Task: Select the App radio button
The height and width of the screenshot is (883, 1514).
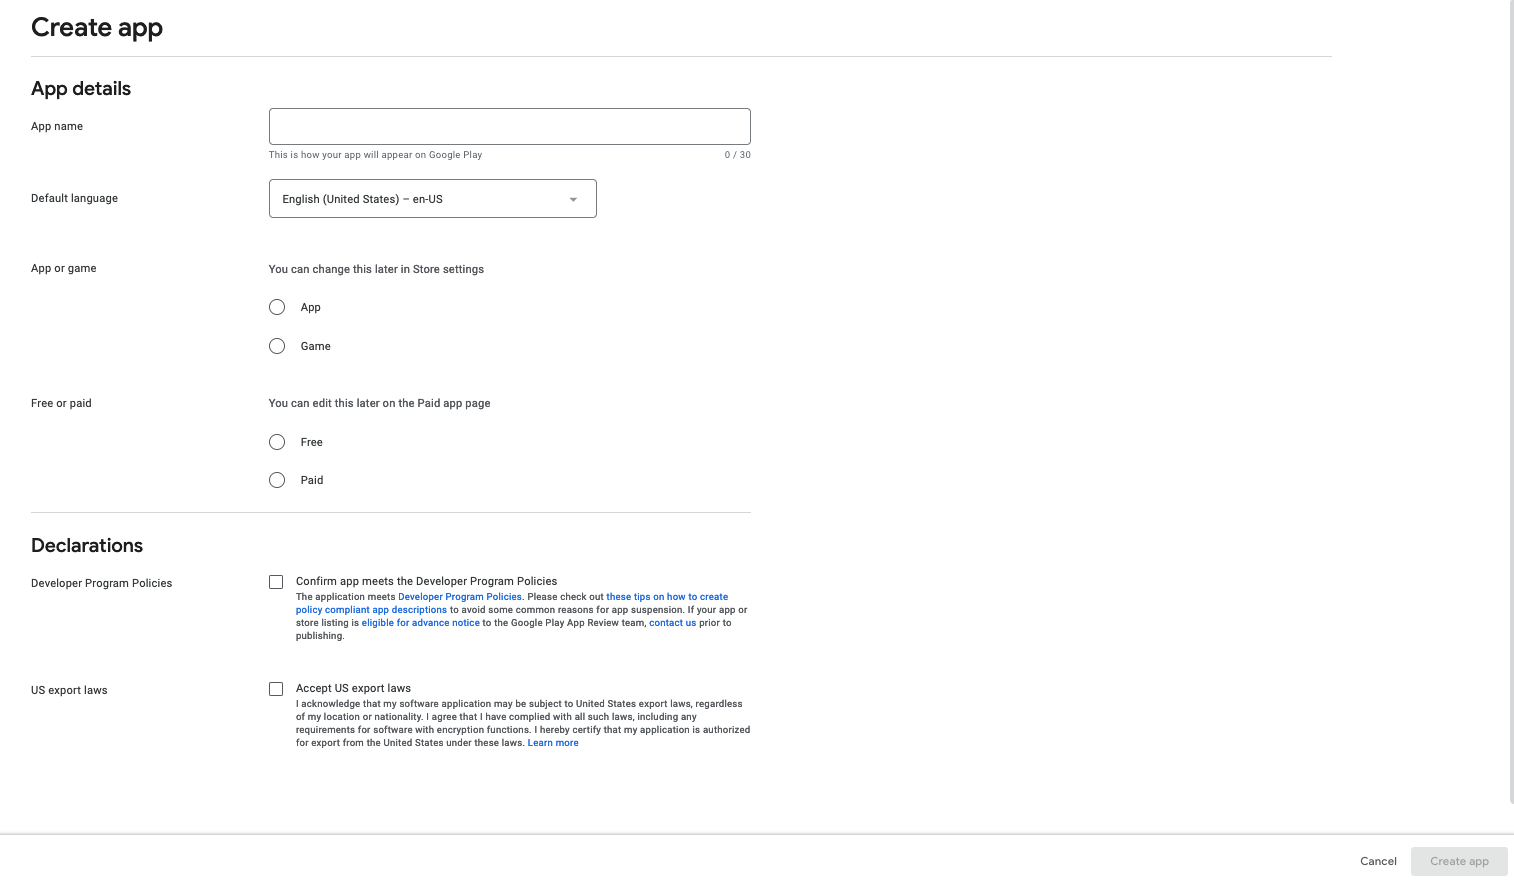Action: click(277, 307)
